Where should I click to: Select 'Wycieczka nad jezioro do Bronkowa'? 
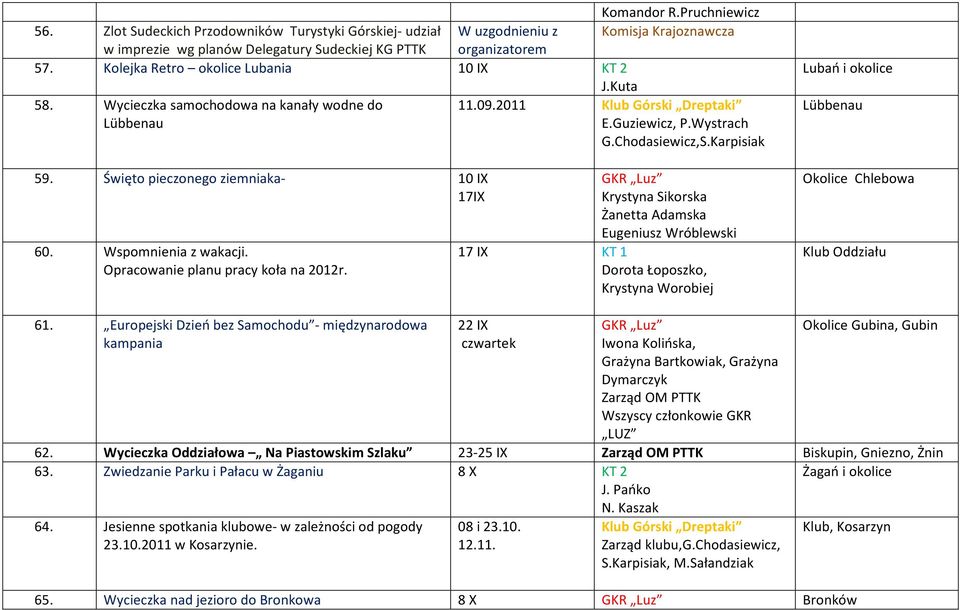coord(212,600)
